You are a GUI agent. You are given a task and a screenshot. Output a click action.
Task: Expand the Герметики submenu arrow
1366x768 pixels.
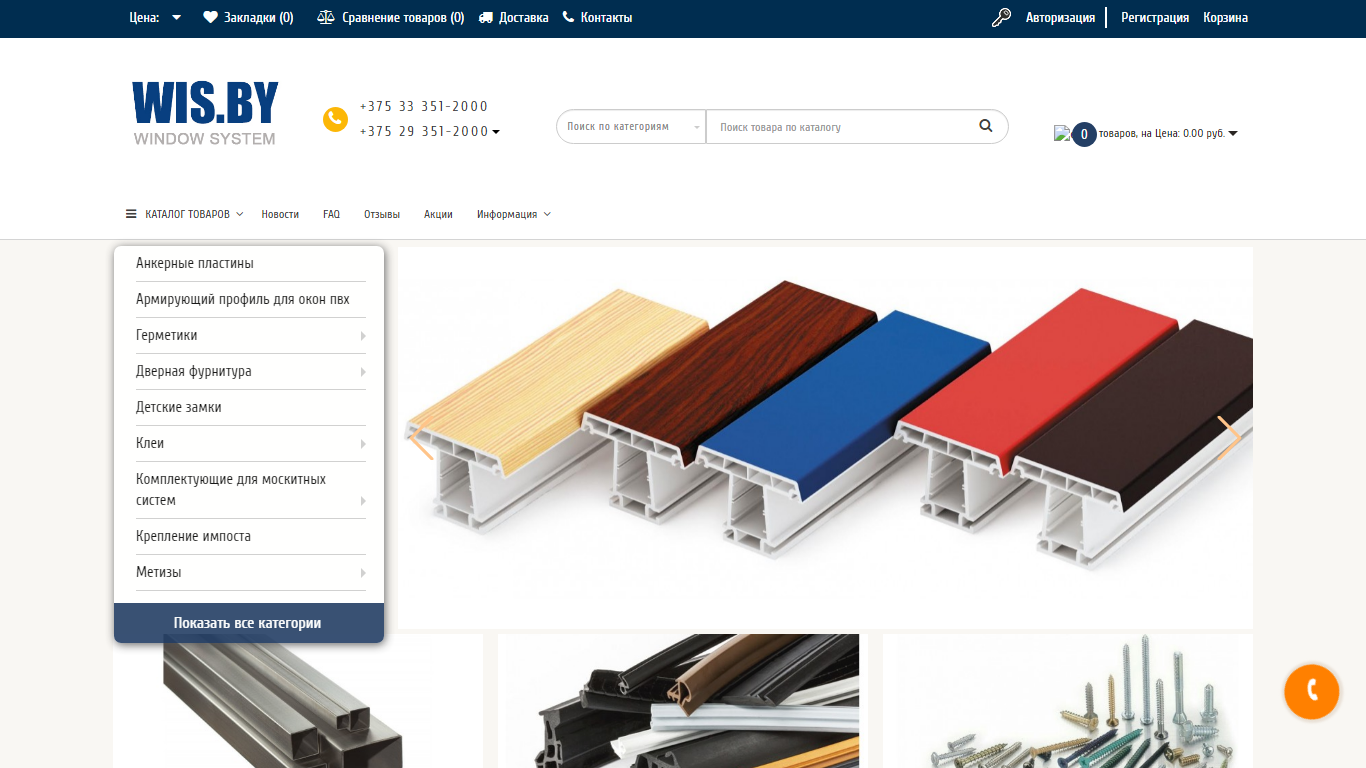click(x=363, y=336)
